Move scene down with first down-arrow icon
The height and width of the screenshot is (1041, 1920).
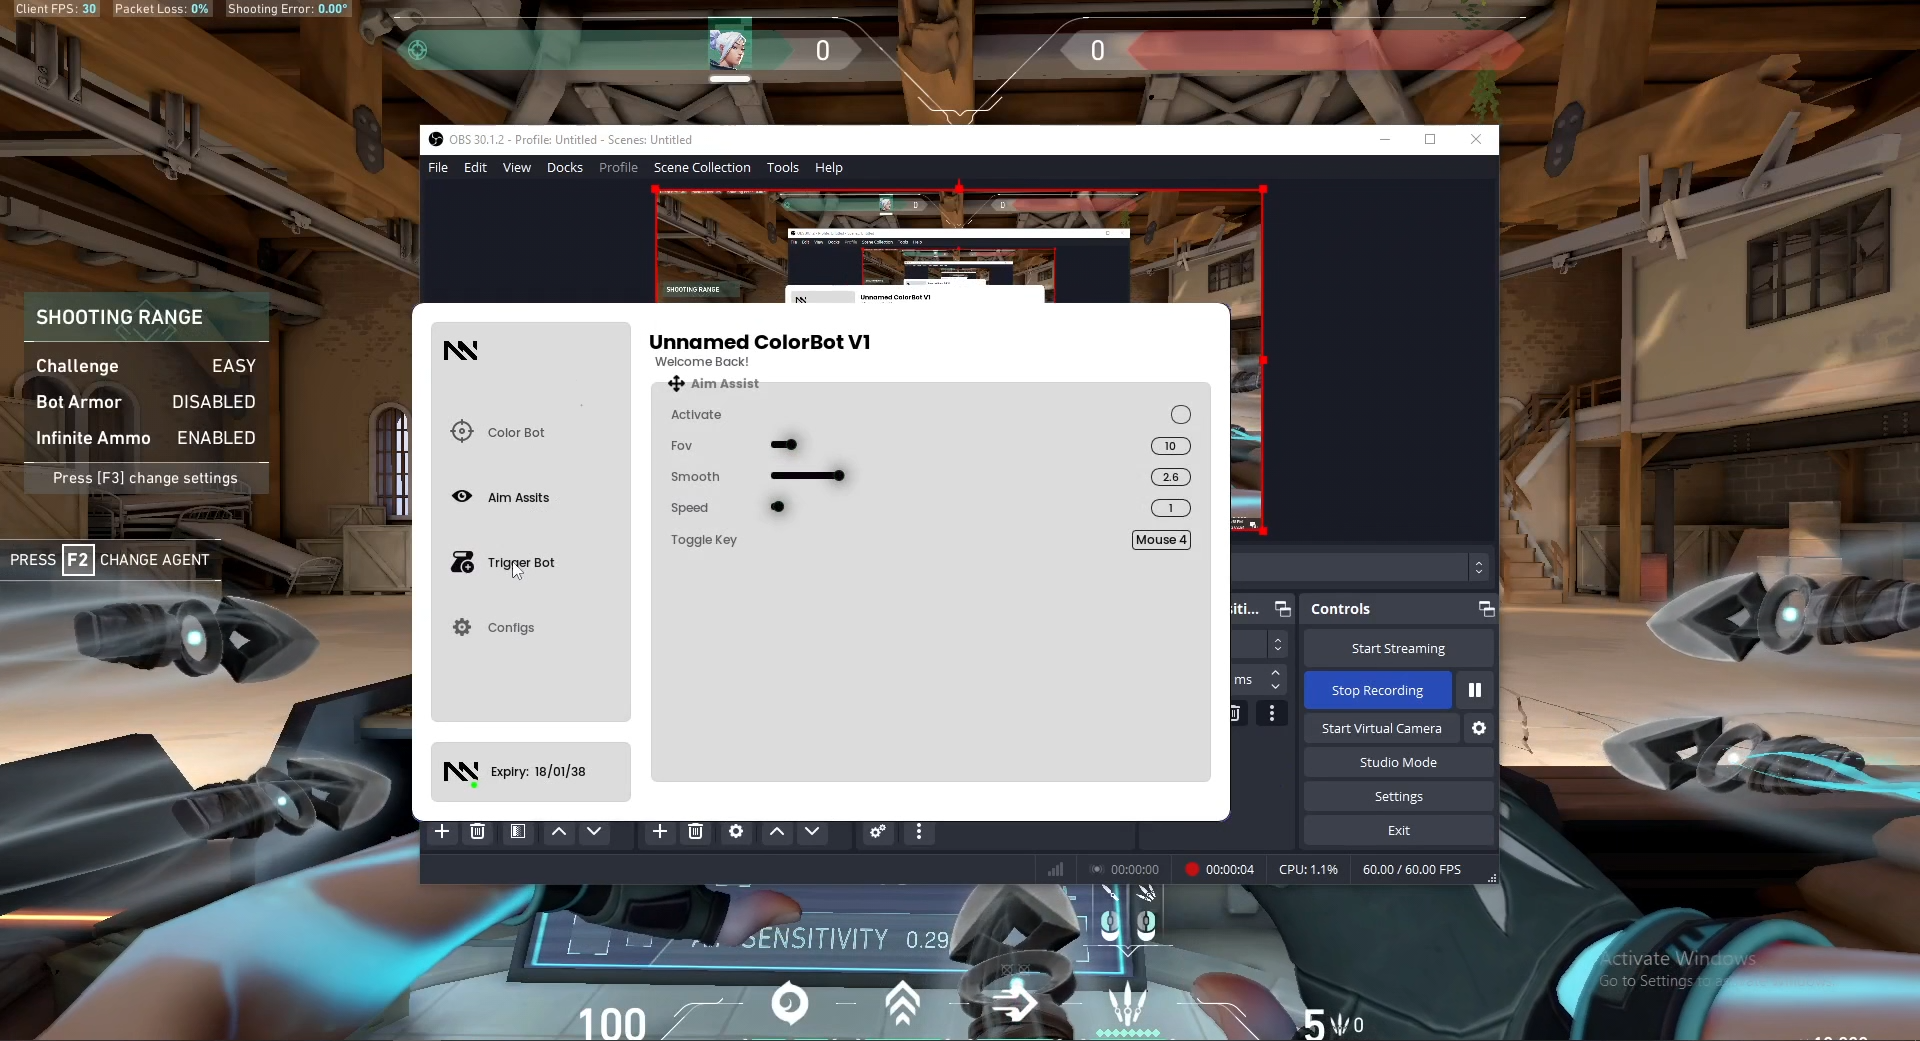point(594,831)
